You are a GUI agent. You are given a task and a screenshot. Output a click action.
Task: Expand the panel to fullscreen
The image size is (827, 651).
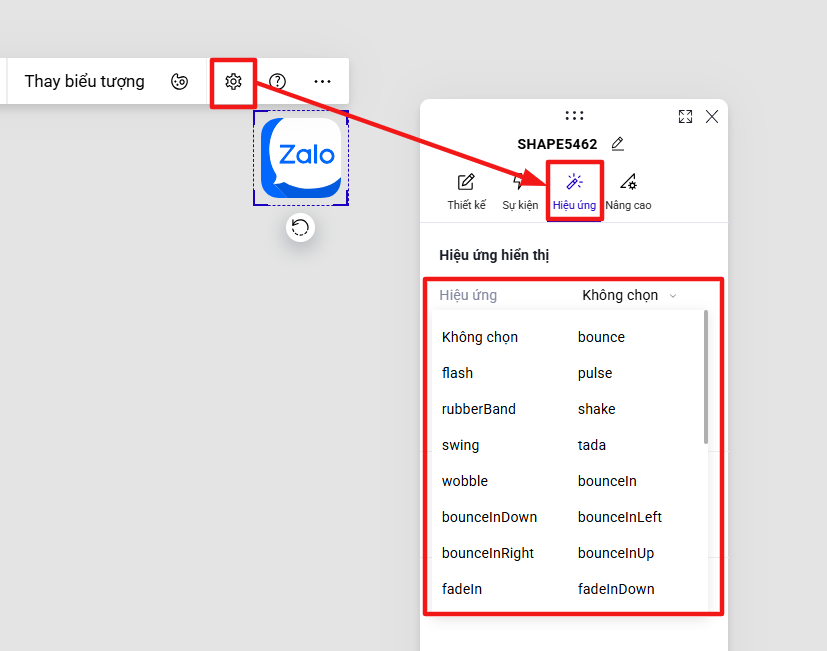pos(685,117)
